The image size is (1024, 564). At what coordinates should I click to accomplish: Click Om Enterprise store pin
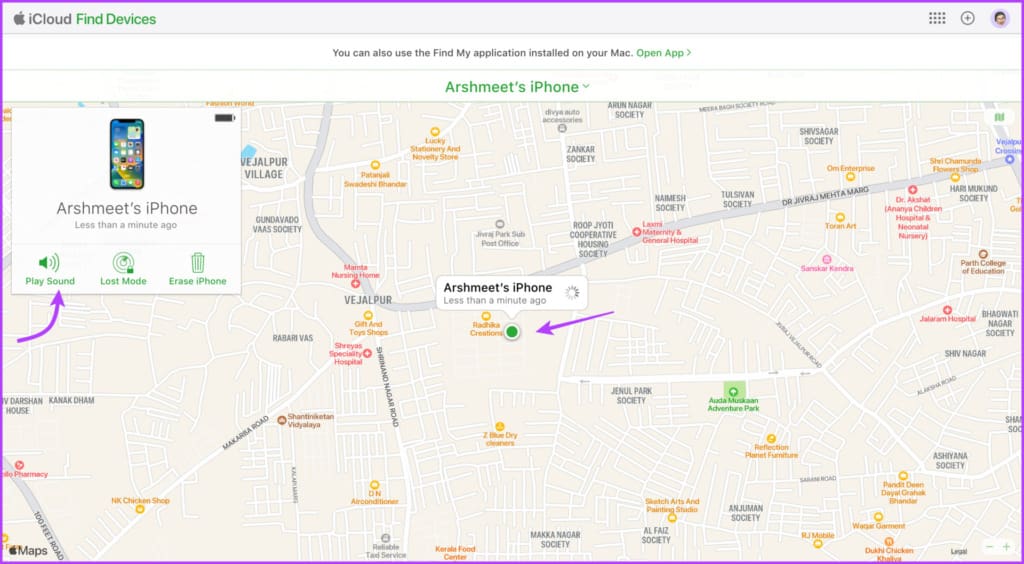(x=850, y=176)
